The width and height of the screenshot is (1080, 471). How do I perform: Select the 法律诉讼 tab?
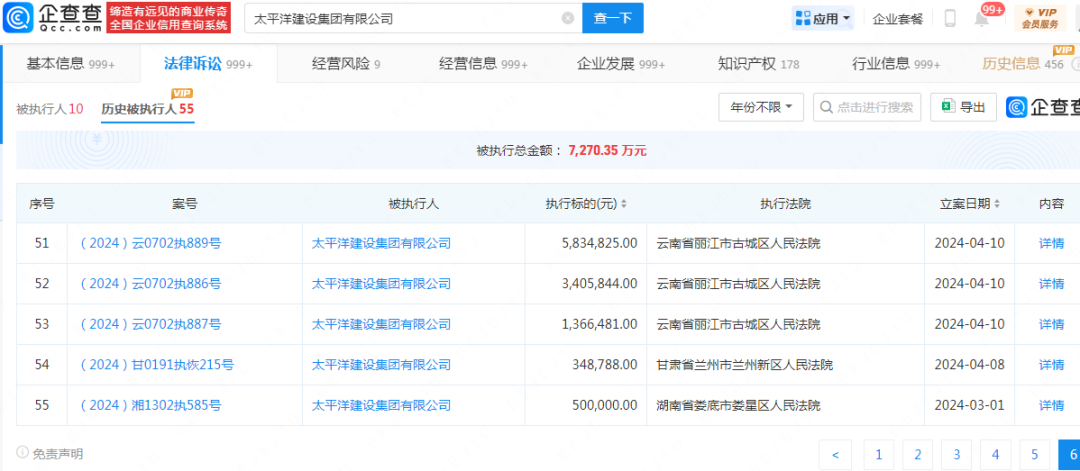tap(208, 64)
